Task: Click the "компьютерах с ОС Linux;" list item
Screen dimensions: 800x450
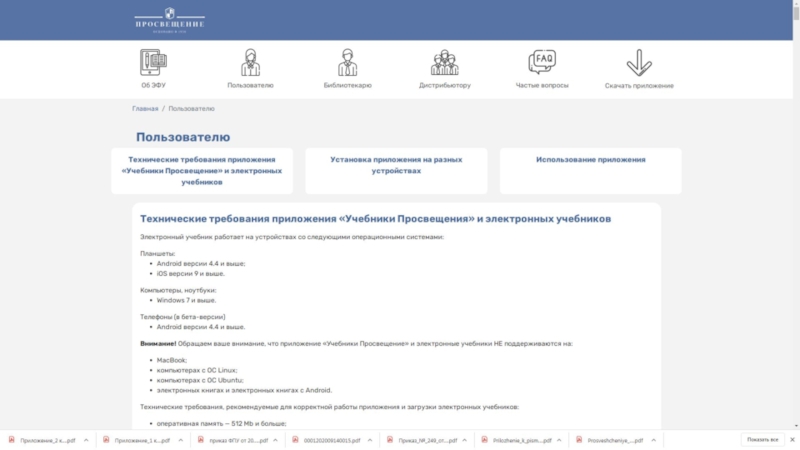Action: click(197, 370)
